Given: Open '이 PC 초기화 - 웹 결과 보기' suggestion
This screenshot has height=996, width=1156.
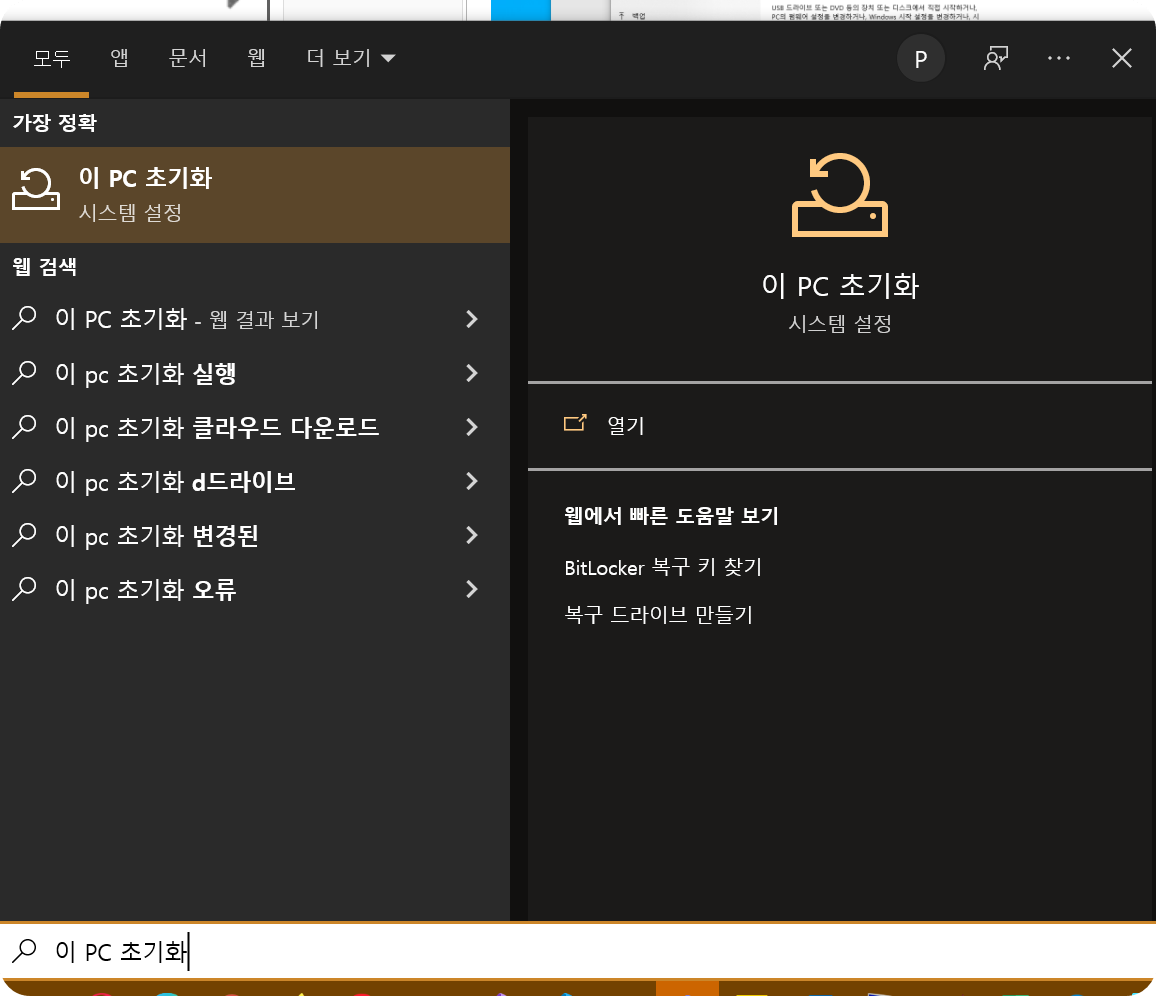Looking at the screenshot, I should 254,319.
